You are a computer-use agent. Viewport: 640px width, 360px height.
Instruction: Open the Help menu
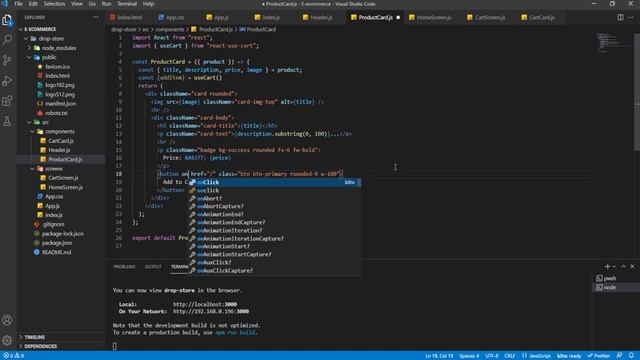click(x=149, y=4)
